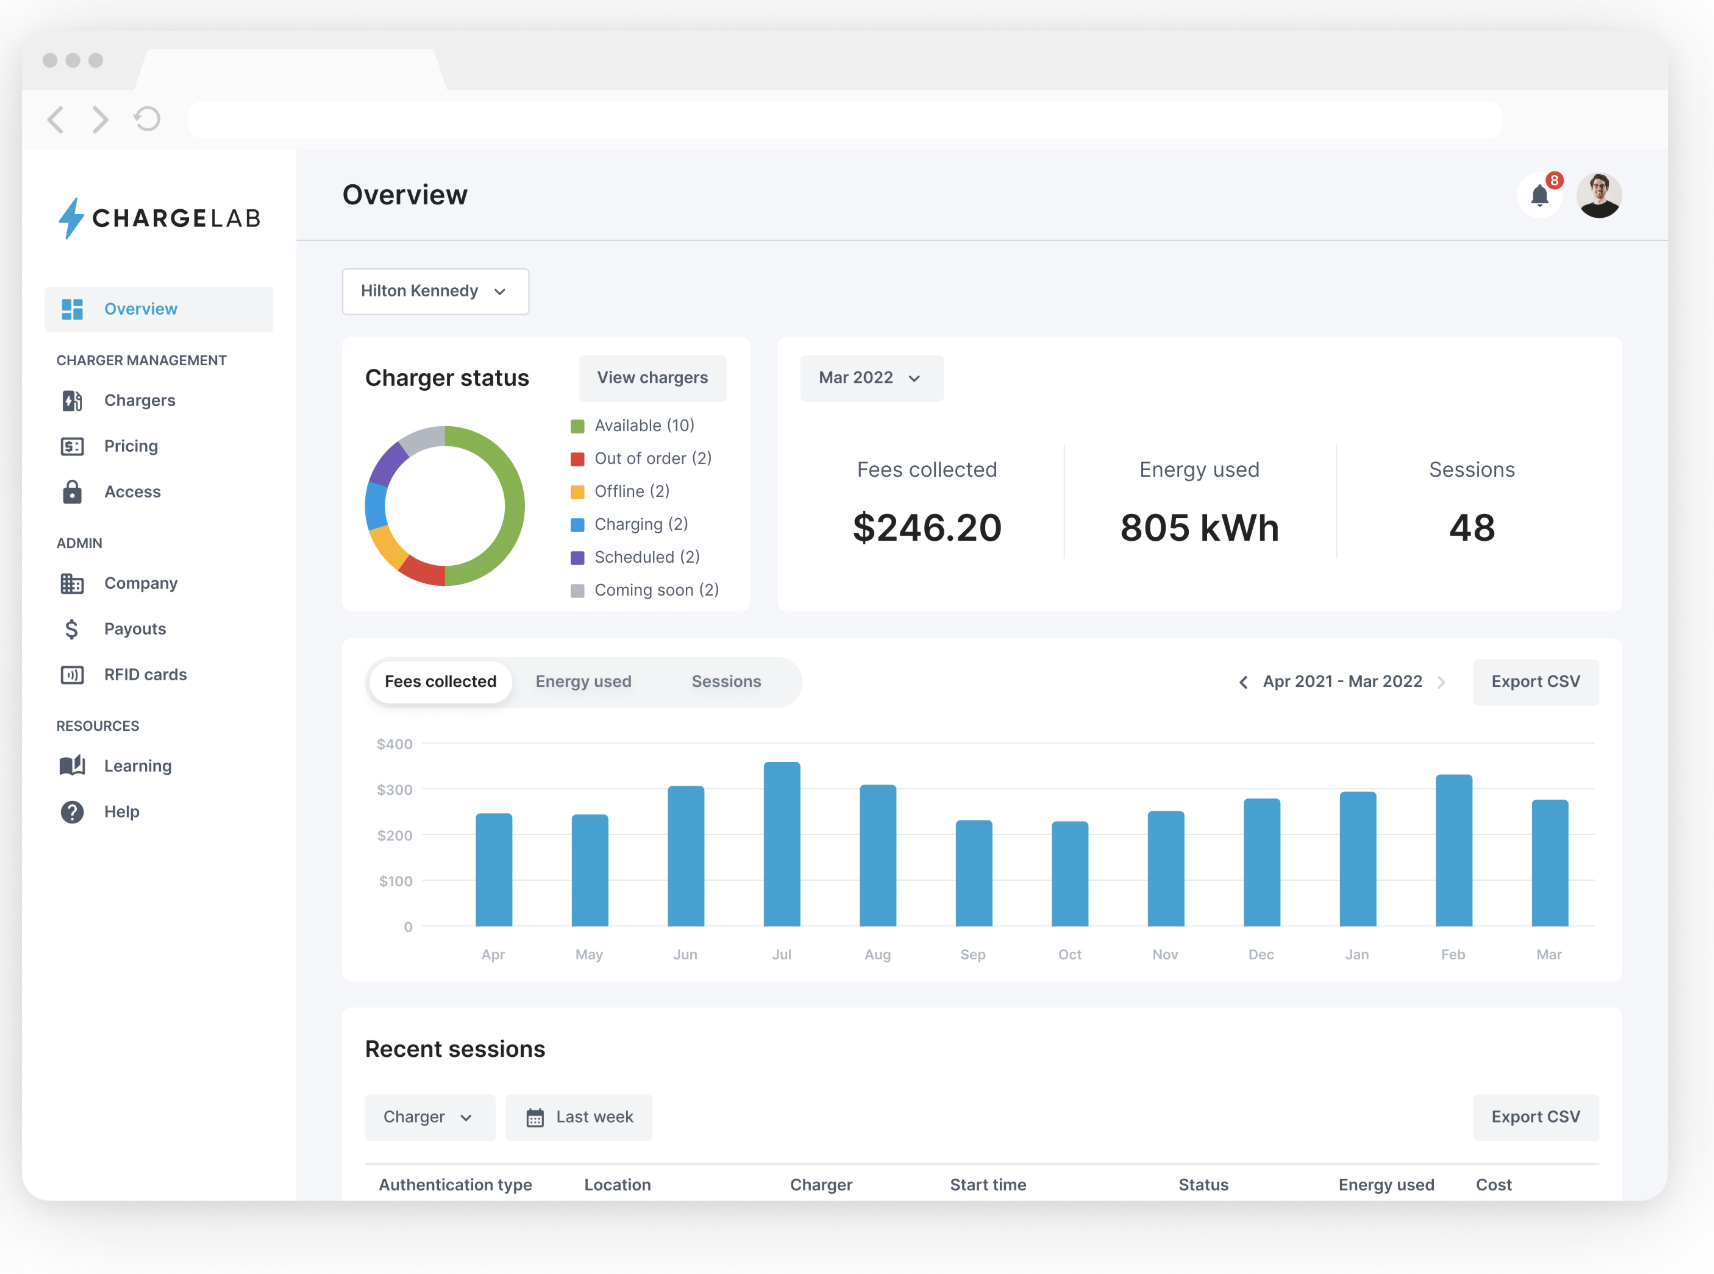Click the View chargers button
Screen dimensions: 1714x1274
[x=652, y=378]
